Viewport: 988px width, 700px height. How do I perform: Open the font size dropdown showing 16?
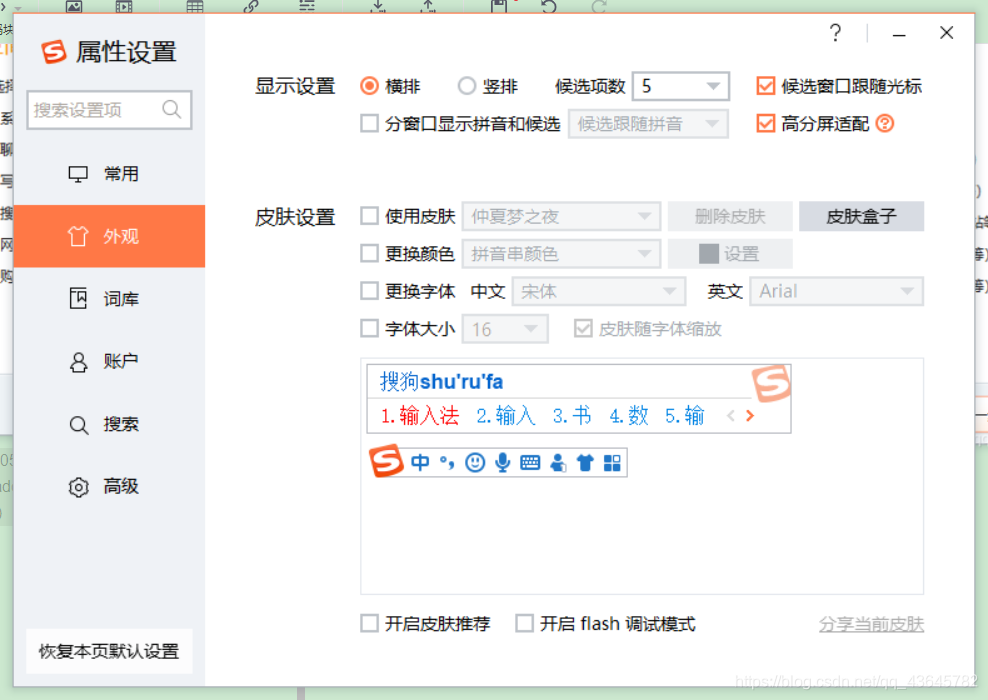505,329
